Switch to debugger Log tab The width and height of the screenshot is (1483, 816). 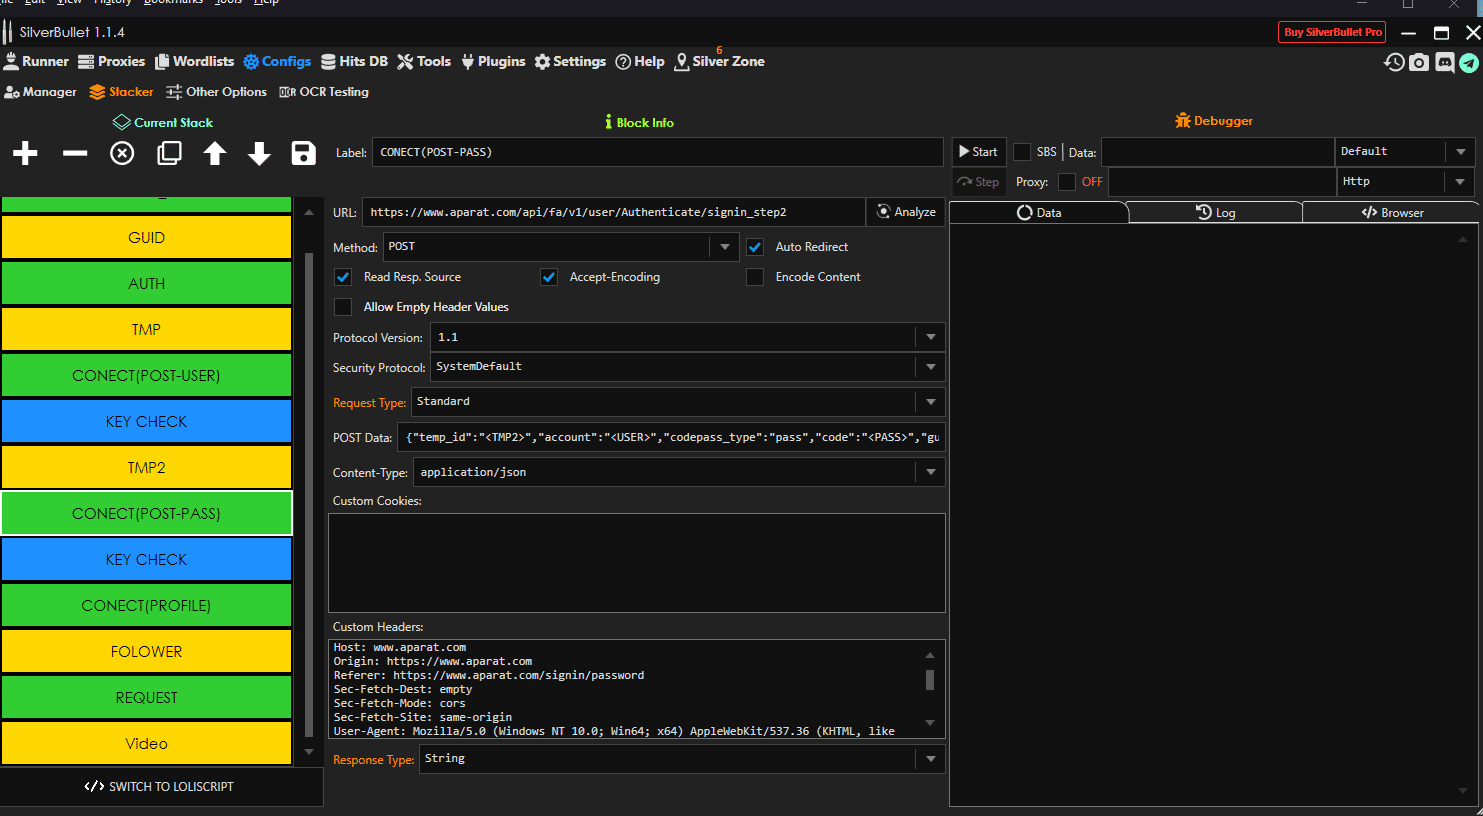(1215, 212)
